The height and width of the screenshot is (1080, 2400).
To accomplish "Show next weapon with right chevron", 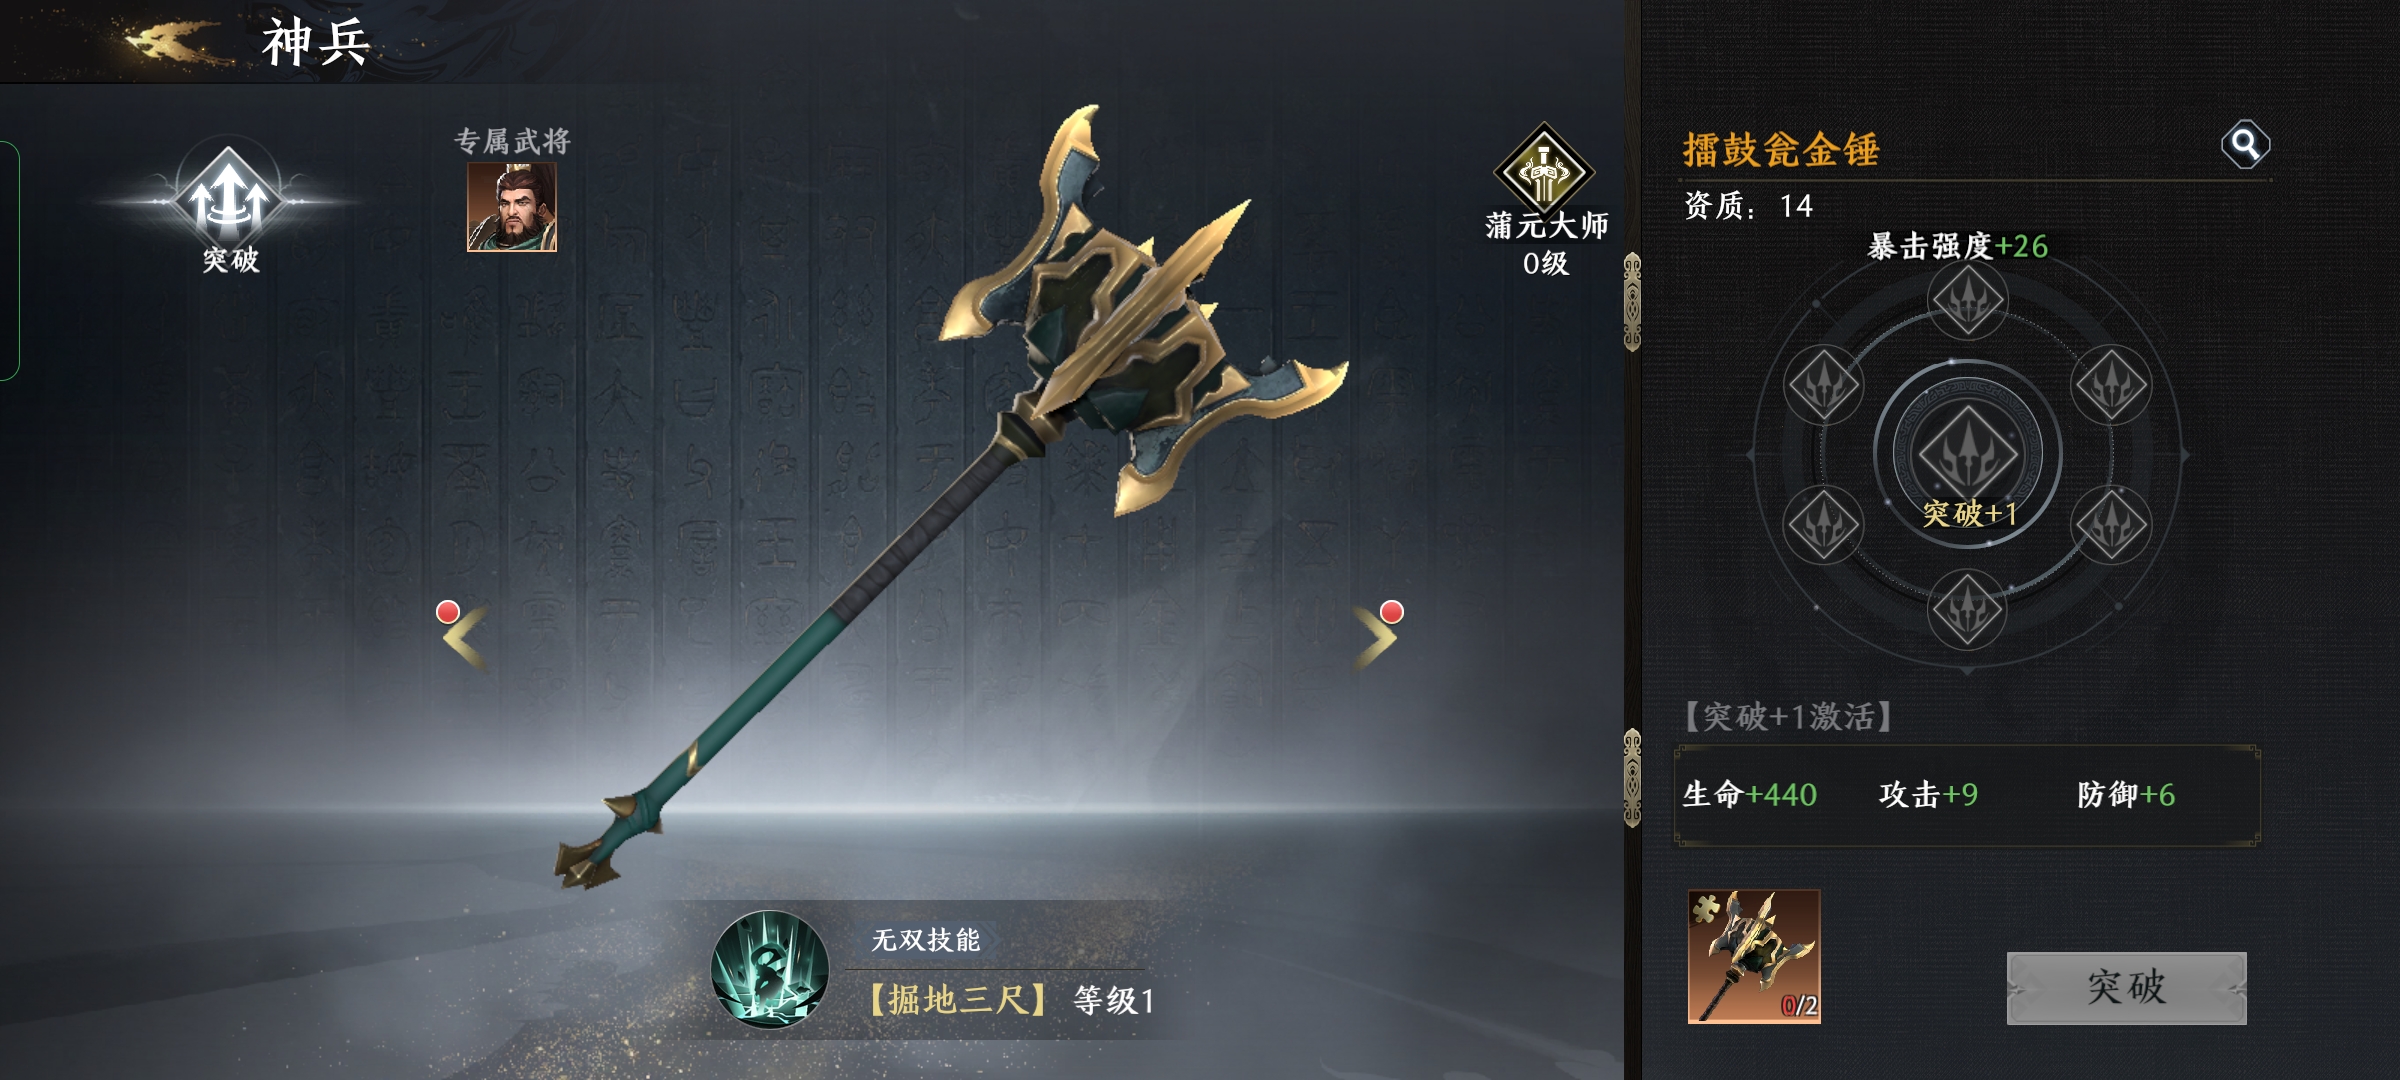I will 1376,636.
